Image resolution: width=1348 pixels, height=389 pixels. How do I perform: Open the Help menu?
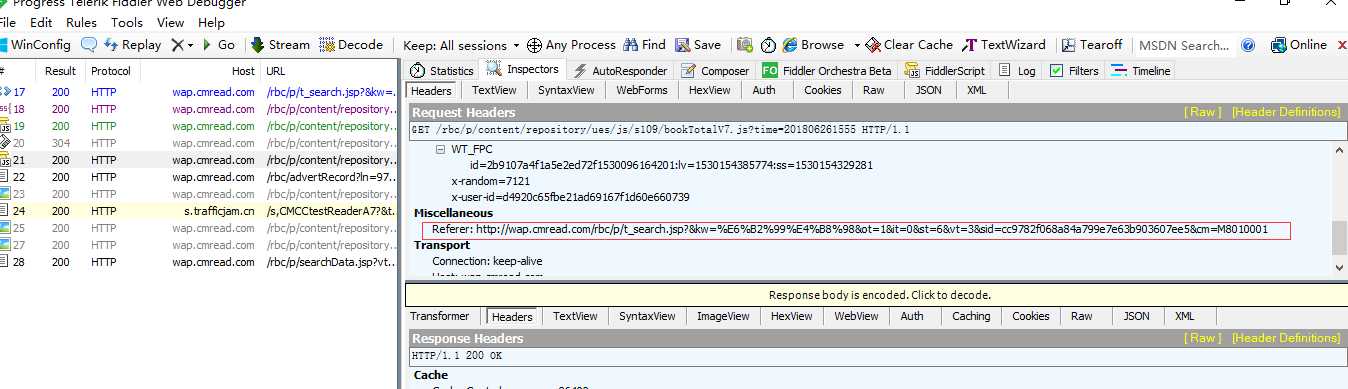(211, 22)
